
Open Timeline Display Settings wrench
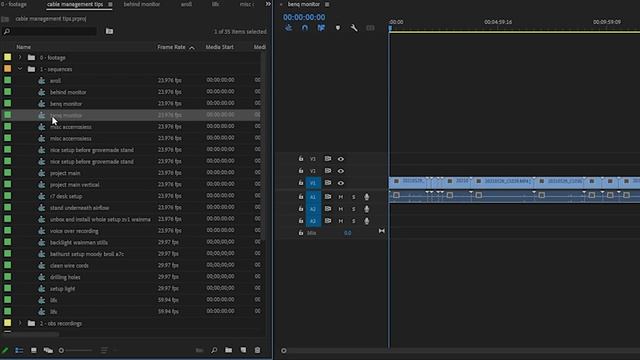pos(354,28)
